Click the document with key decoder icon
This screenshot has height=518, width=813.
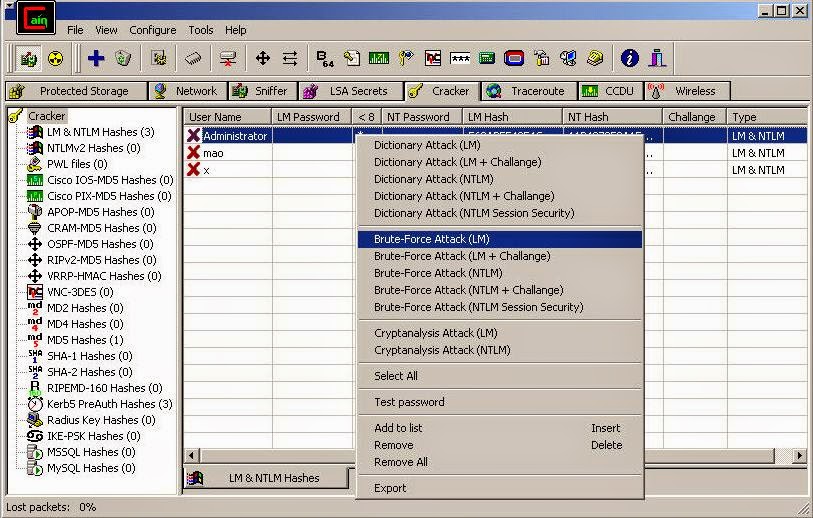[x=352, y=58]
